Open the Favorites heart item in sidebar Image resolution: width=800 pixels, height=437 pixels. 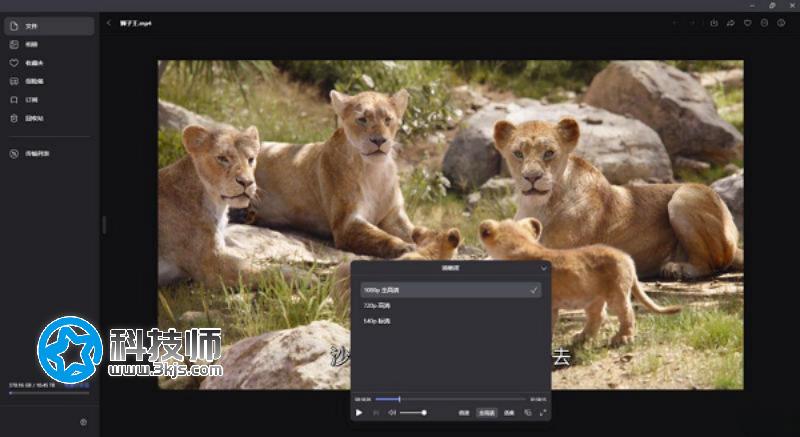click(x=49, y=63)
